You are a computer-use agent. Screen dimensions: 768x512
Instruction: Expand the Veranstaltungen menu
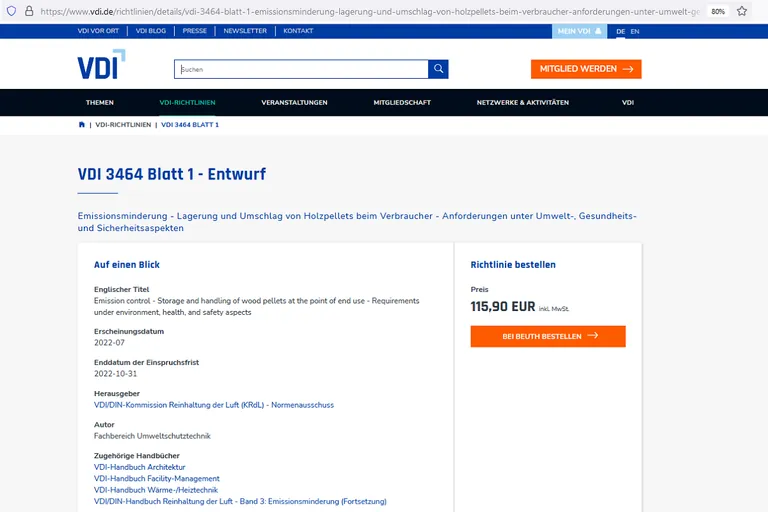coord(294,102)
